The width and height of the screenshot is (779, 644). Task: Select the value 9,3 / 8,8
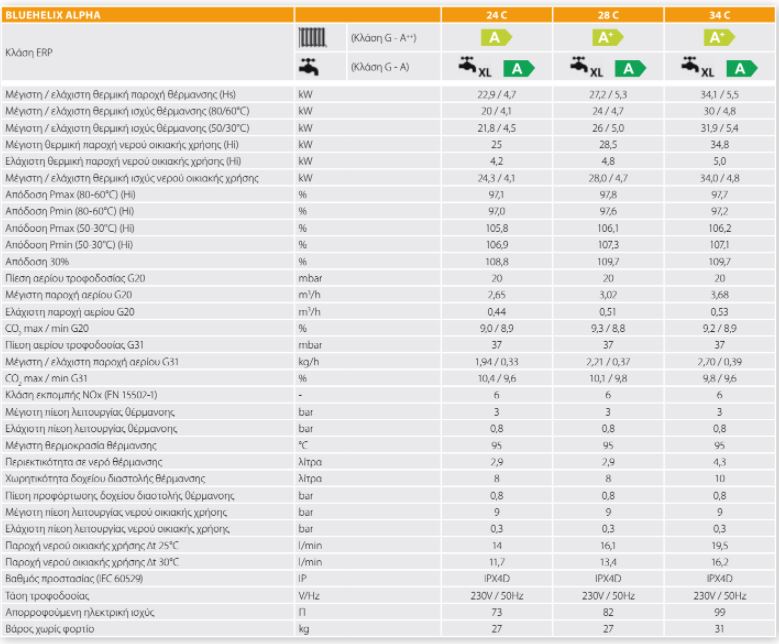(x=608, y=328)
